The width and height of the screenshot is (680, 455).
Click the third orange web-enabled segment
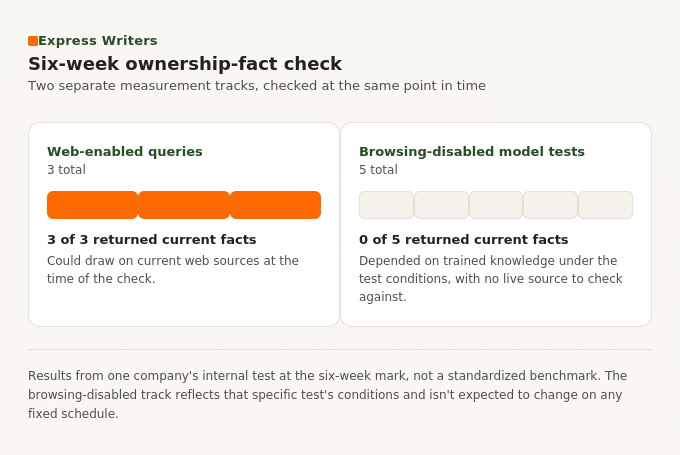(x=275, y=205)
